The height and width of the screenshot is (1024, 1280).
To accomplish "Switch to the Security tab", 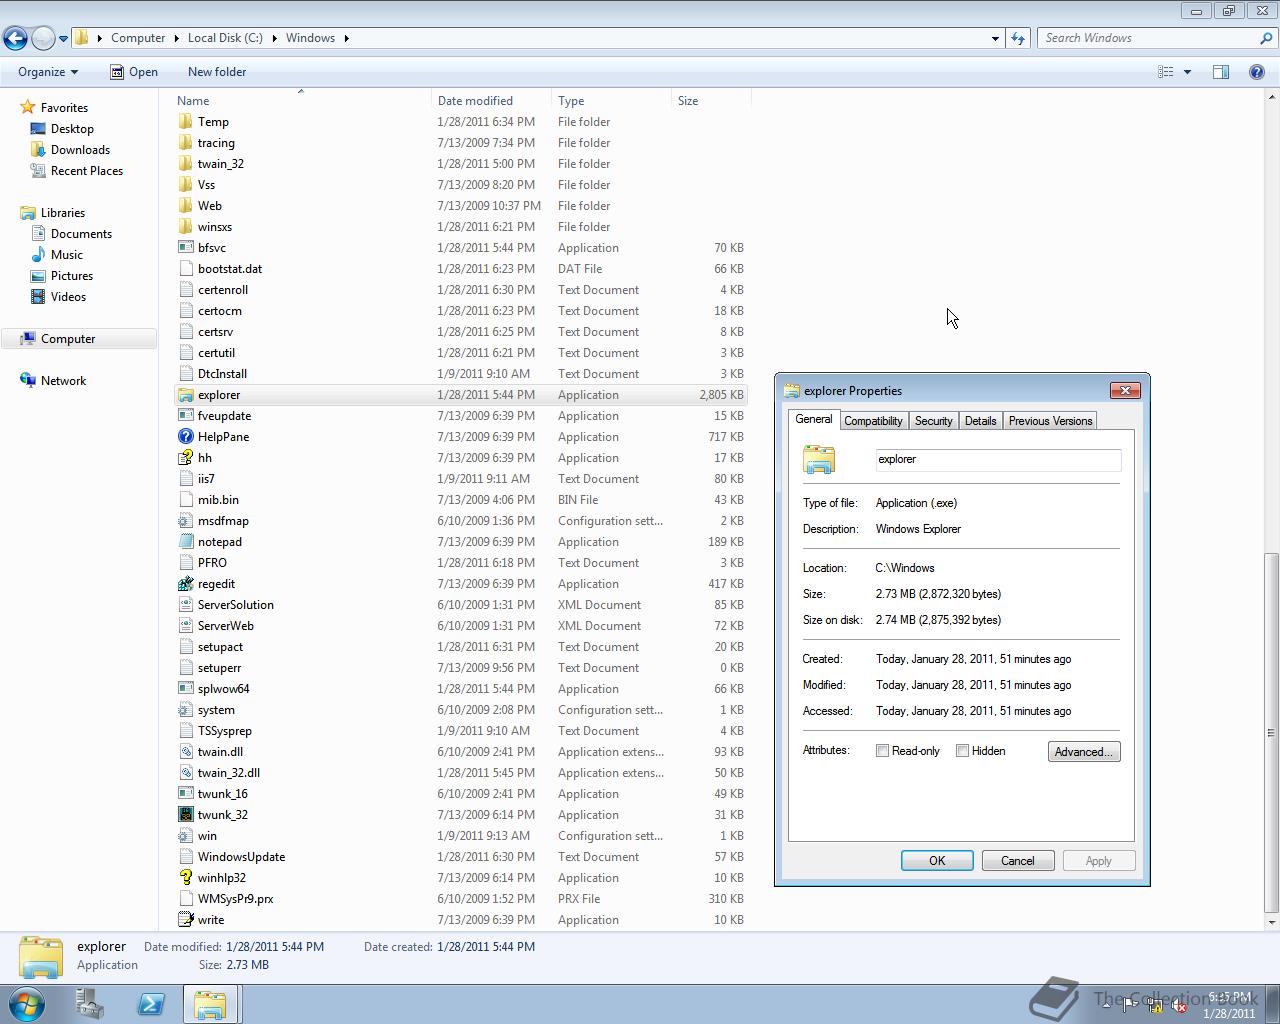I will [x=933, y=421].
